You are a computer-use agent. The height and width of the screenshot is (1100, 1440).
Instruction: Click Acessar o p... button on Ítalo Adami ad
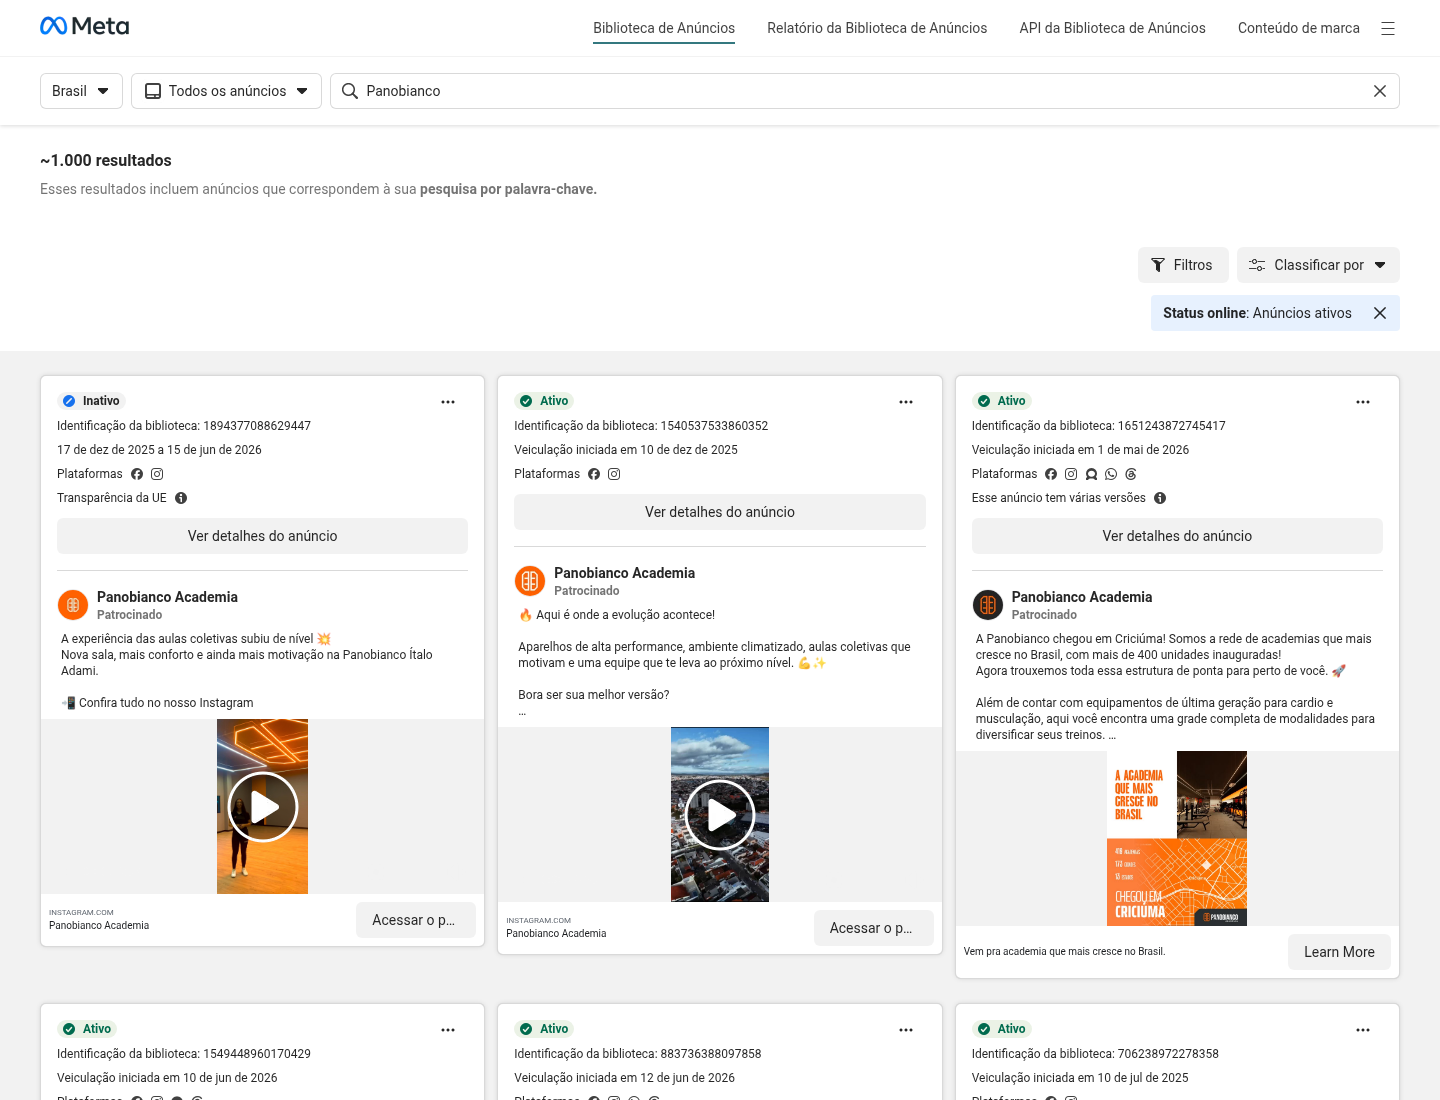click(x=416, y=920)
